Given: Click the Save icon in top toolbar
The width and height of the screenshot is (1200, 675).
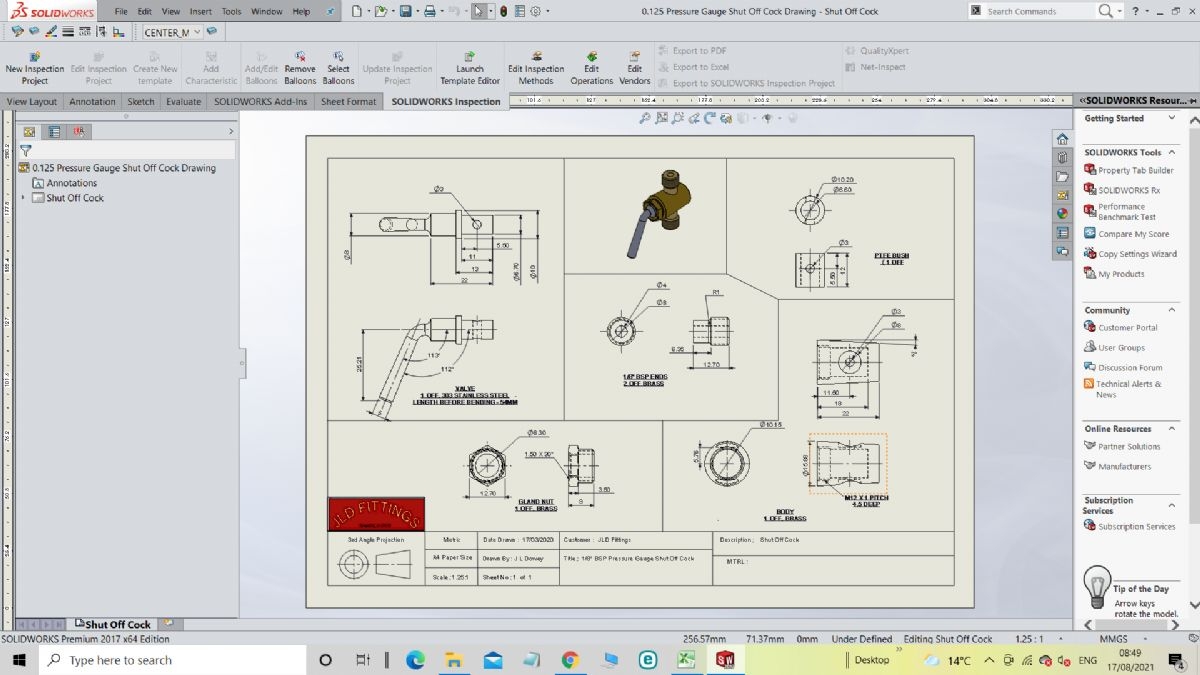Looking at the screenshot, I should (x=405, y=11).
